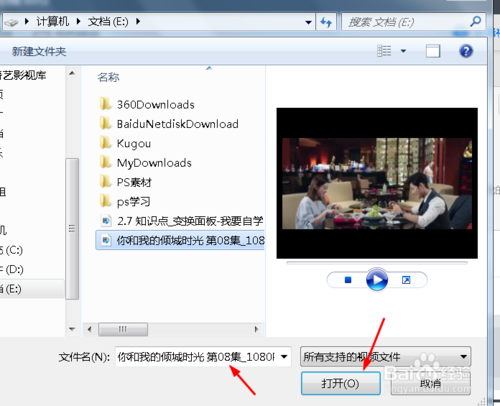Stop the preview video playback
500x406 pixels.
[348, 280]
